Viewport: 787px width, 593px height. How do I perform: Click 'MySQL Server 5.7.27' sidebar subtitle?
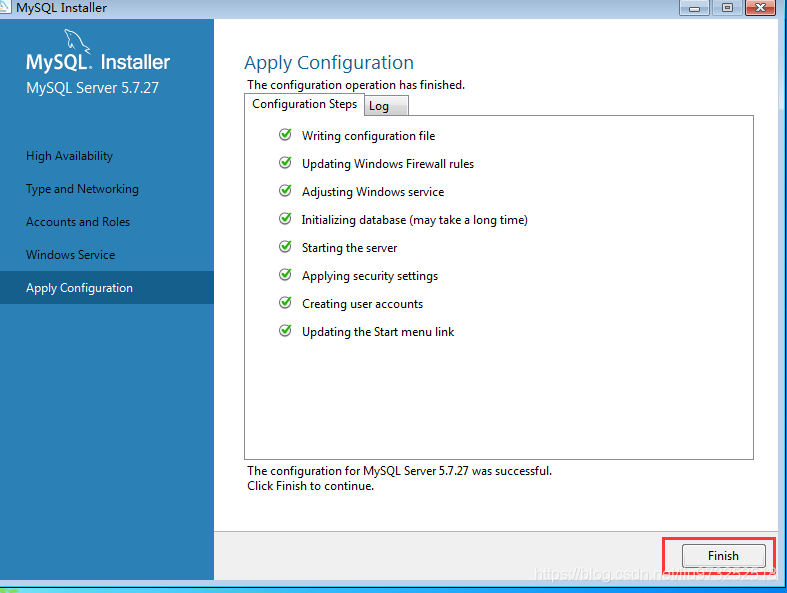92,88
